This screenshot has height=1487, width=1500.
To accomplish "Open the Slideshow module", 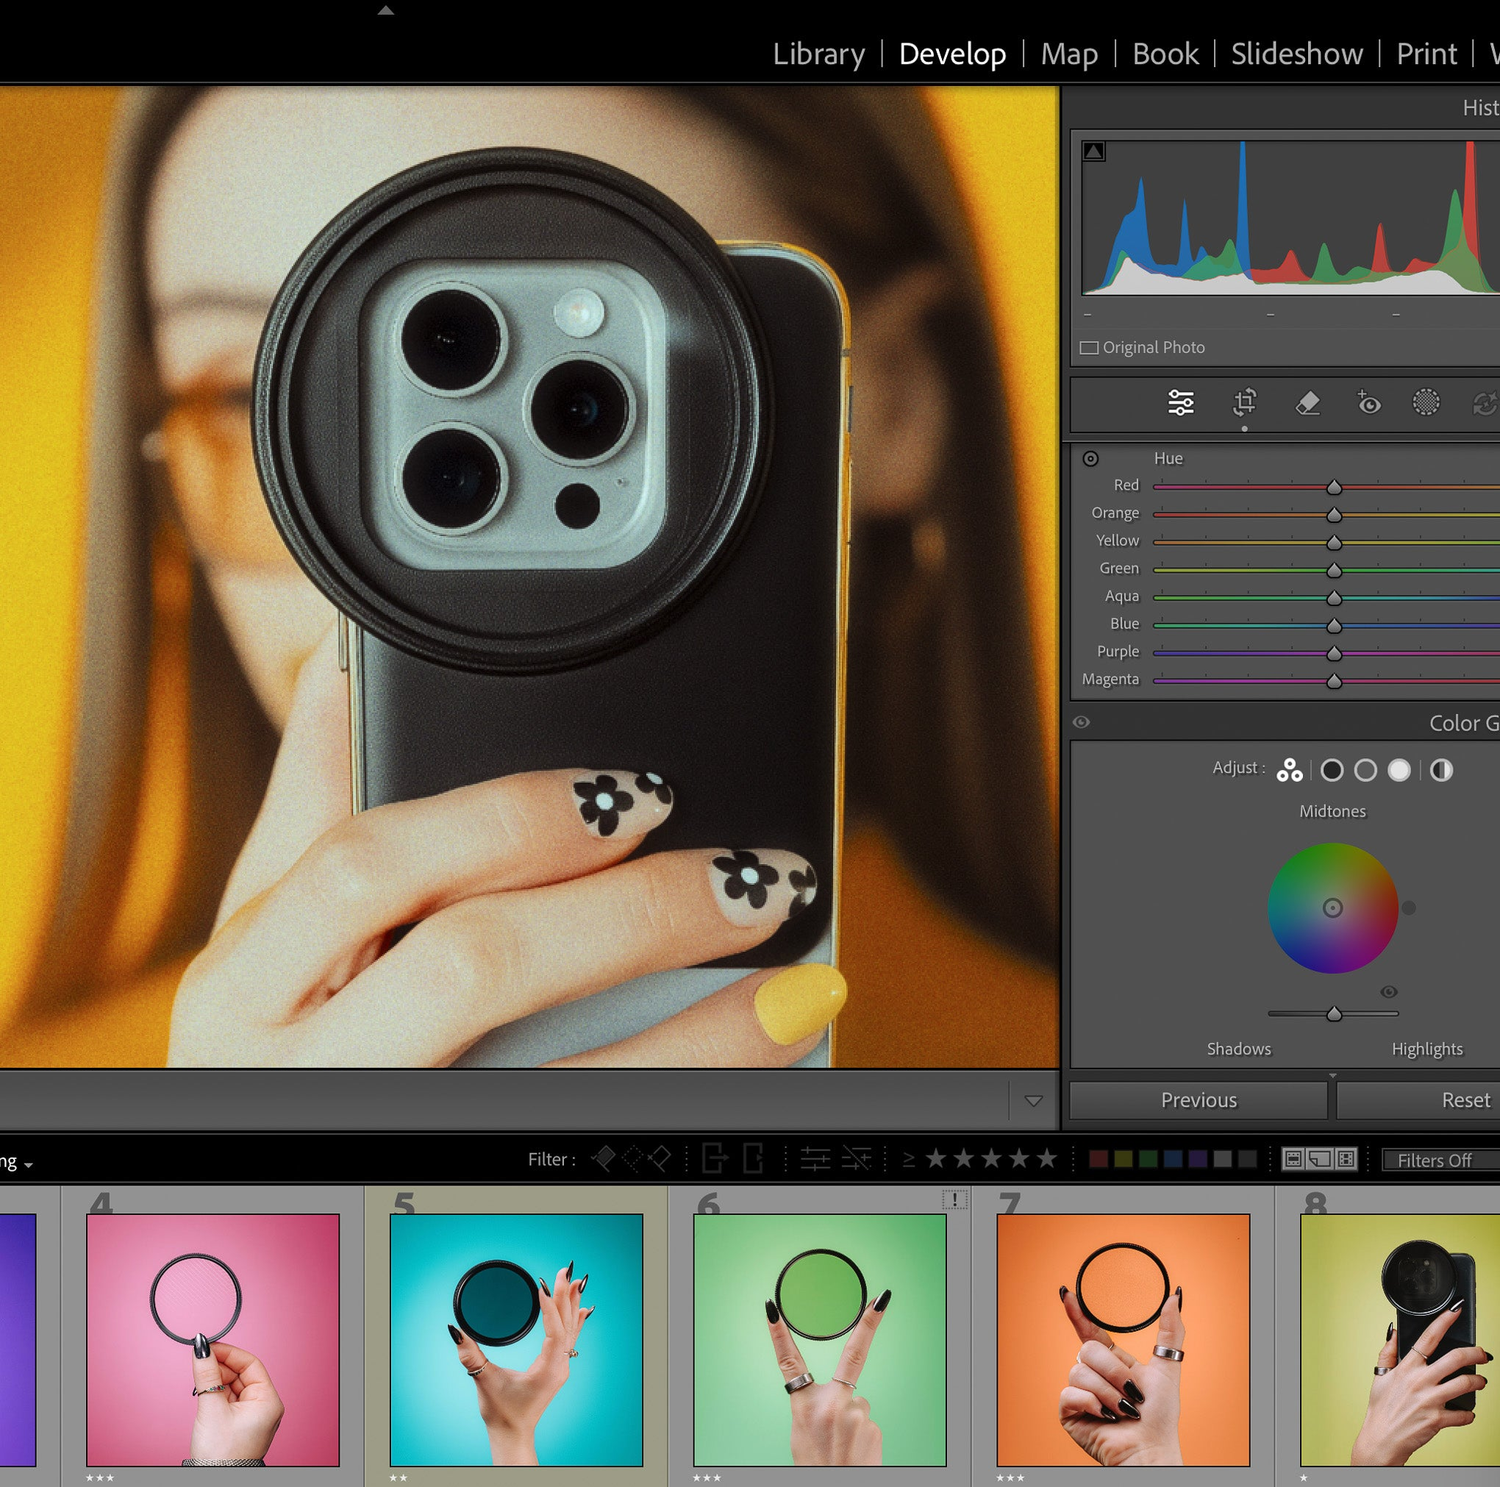I will tap(1296, 54).
